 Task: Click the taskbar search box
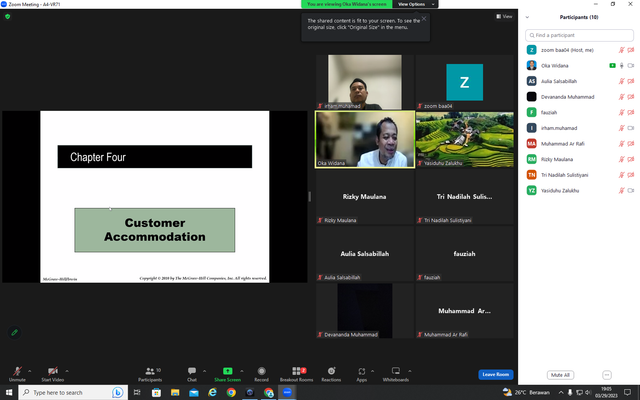point(73,392)
